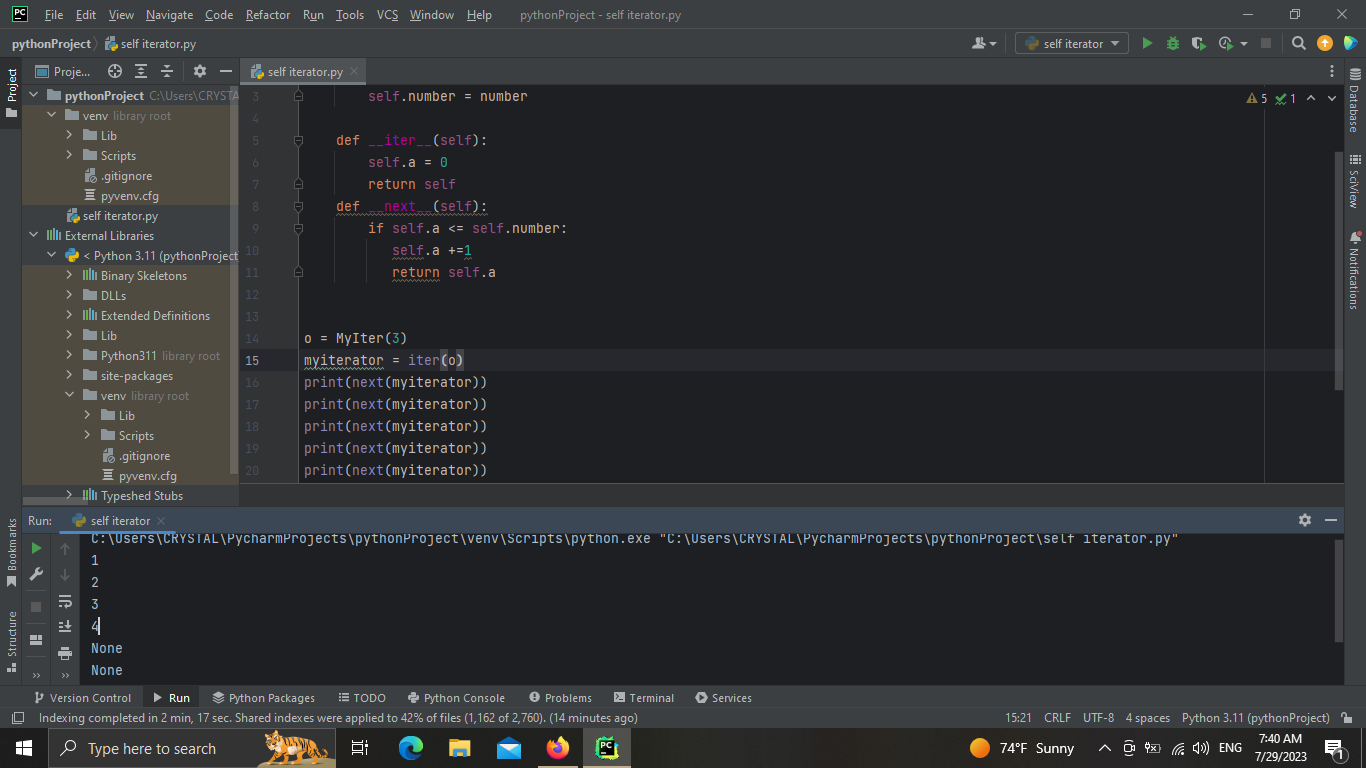Open Microsoft Edge from the Windows taskbar
The width and height of the screenshot is (1366, 768).
click(x=411, y=748)
